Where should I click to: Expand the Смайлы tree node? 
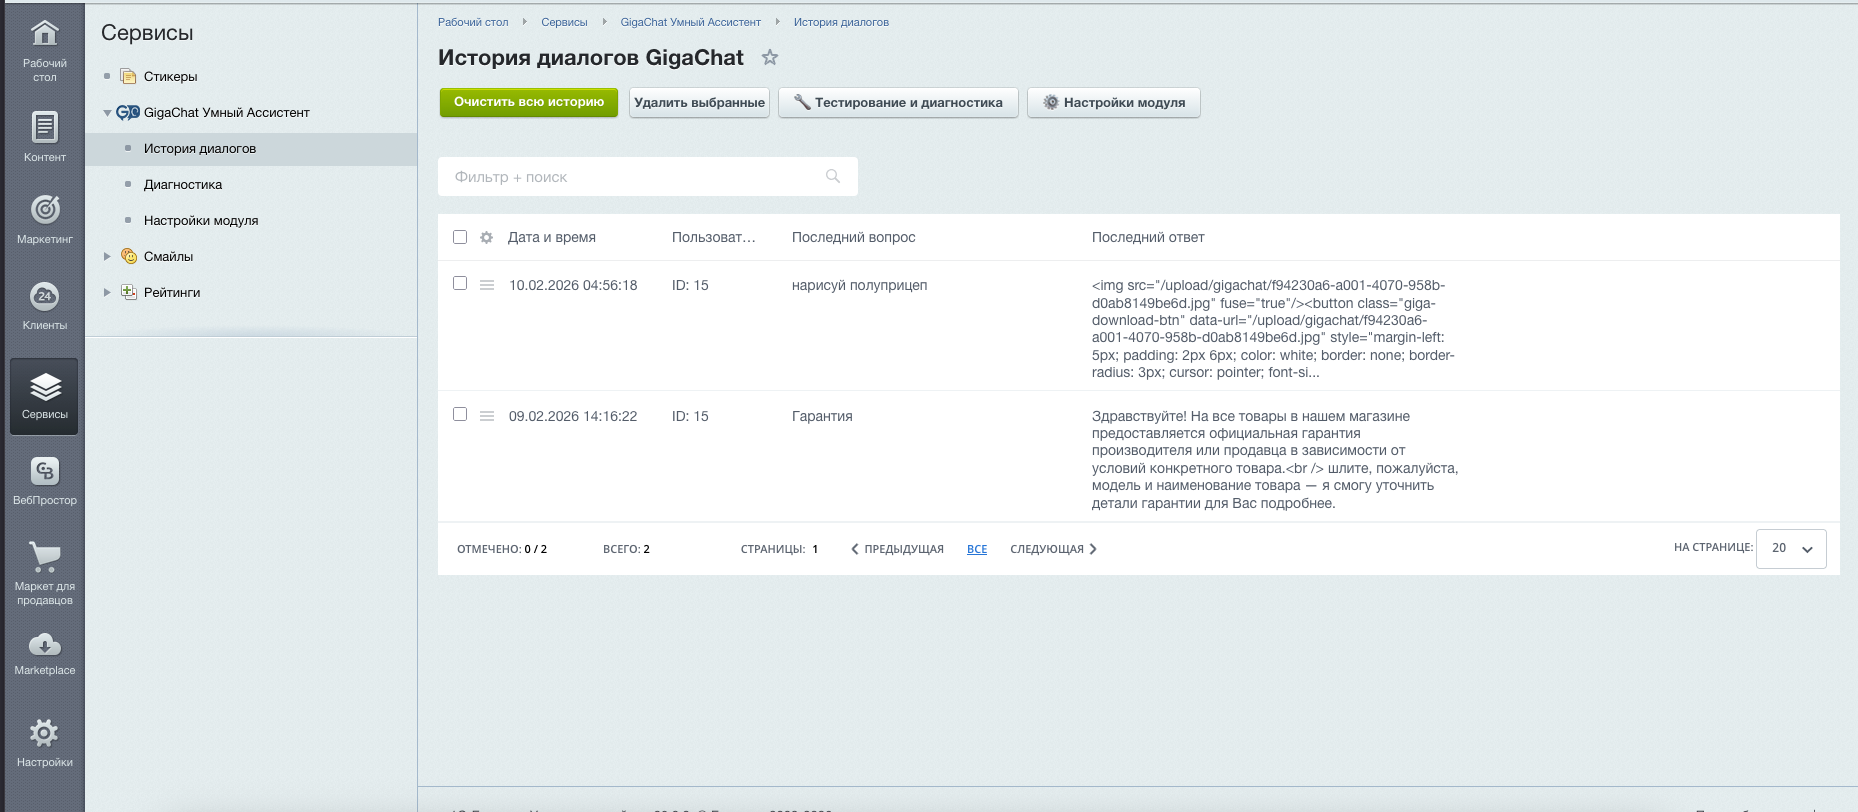[x=107, y=257]
